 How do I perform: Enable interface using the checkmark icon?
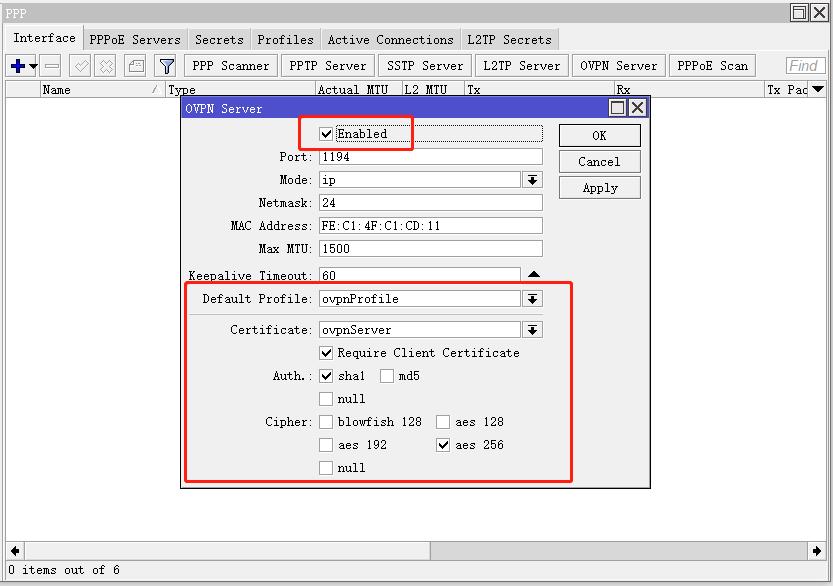pyautogui.click(x=80, y=66)
